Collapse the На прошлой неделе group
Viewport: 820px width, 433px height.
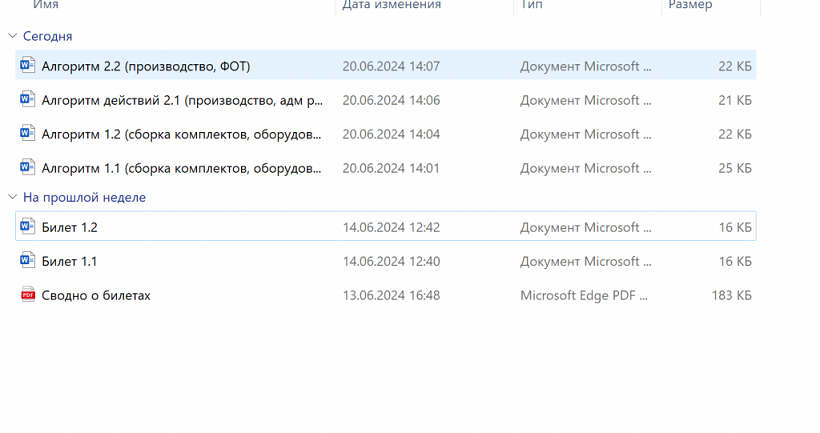[x=12, y=198]
